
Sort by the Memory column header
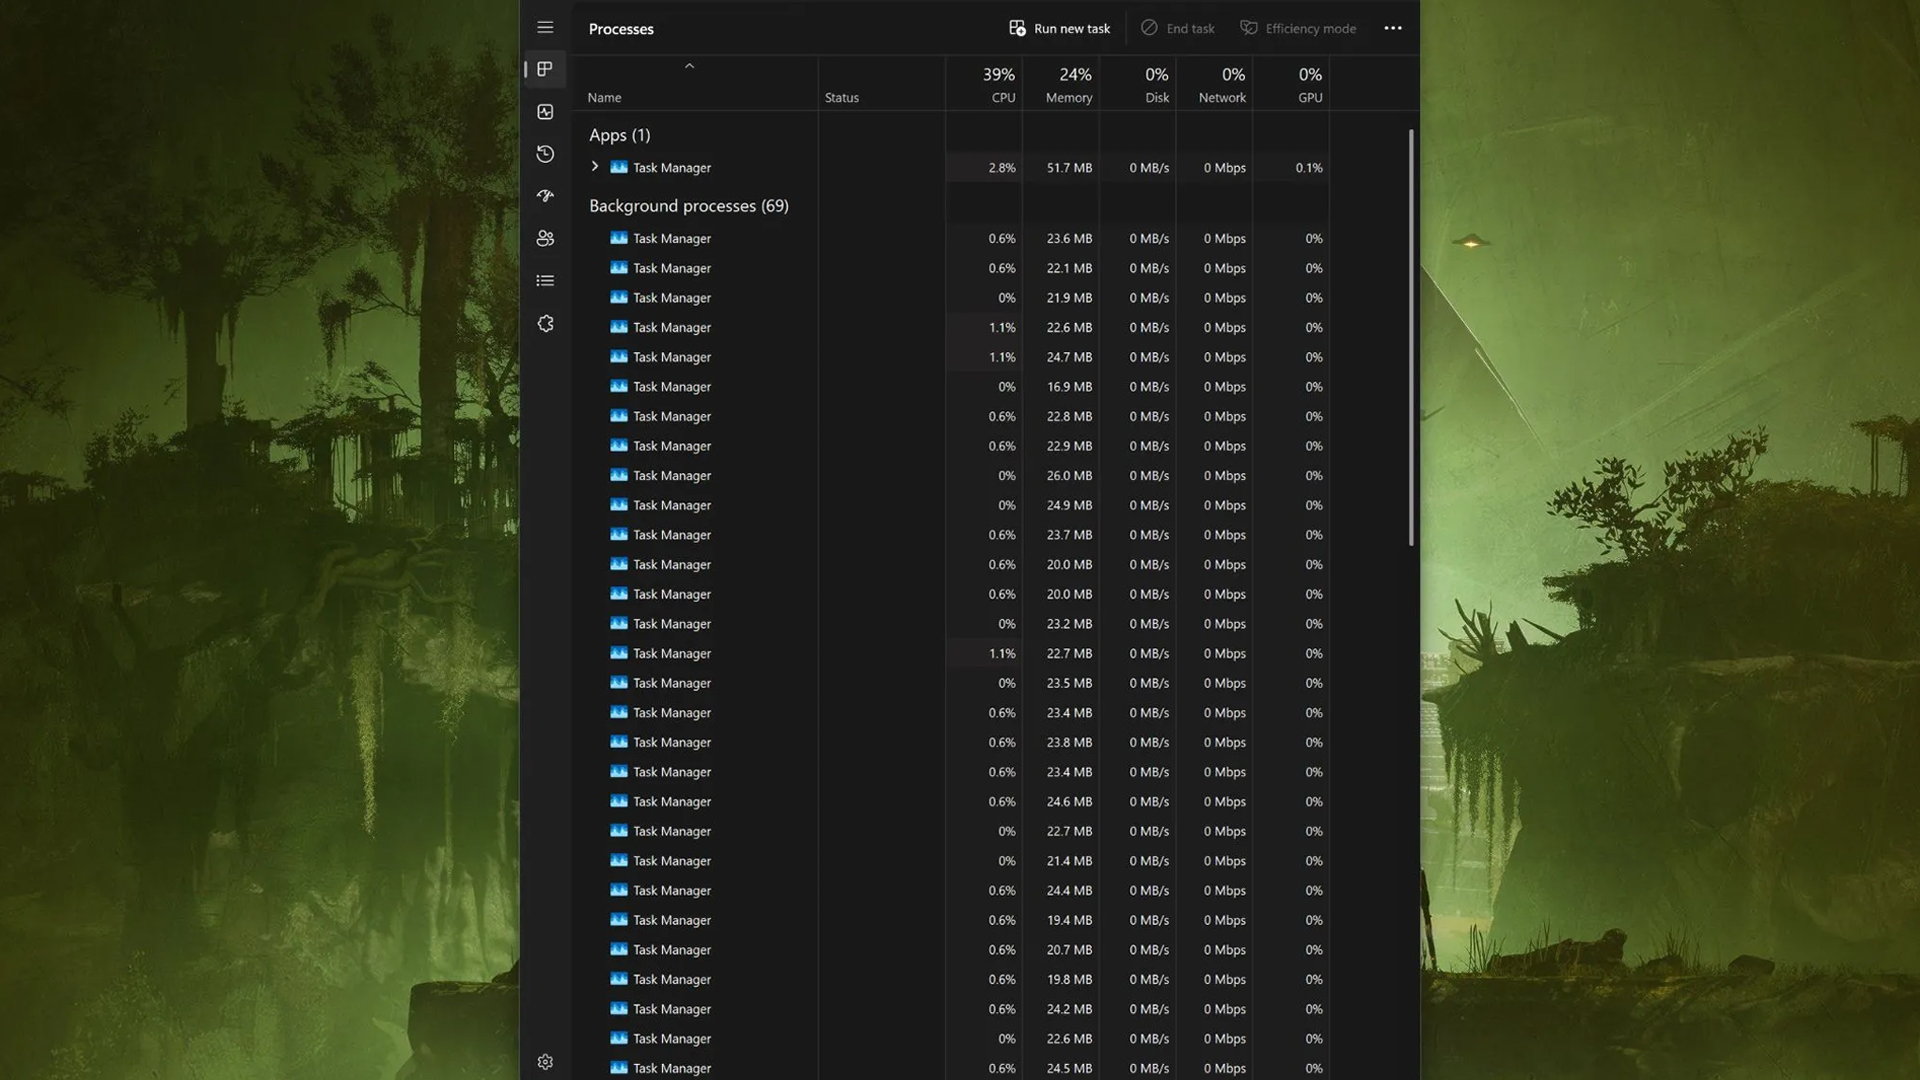tap(1068, 84)
